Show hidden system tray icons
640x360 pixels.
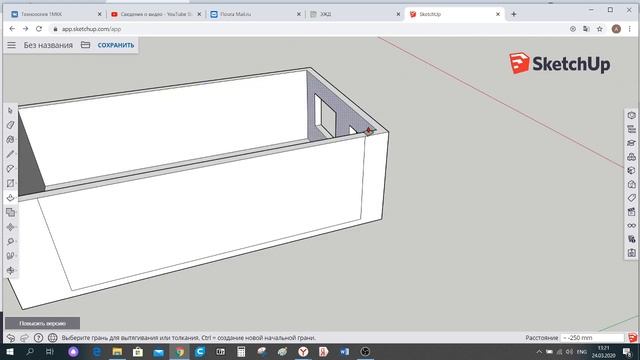539,351
